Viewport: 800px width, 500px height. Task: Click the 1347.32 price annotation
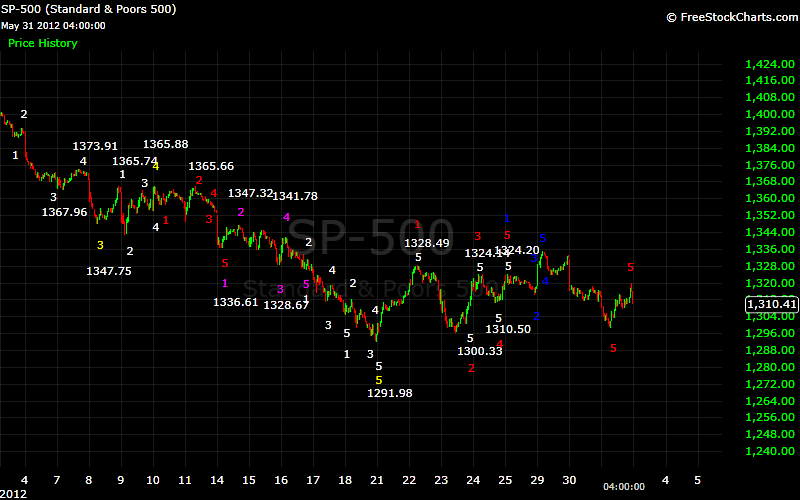250,193
